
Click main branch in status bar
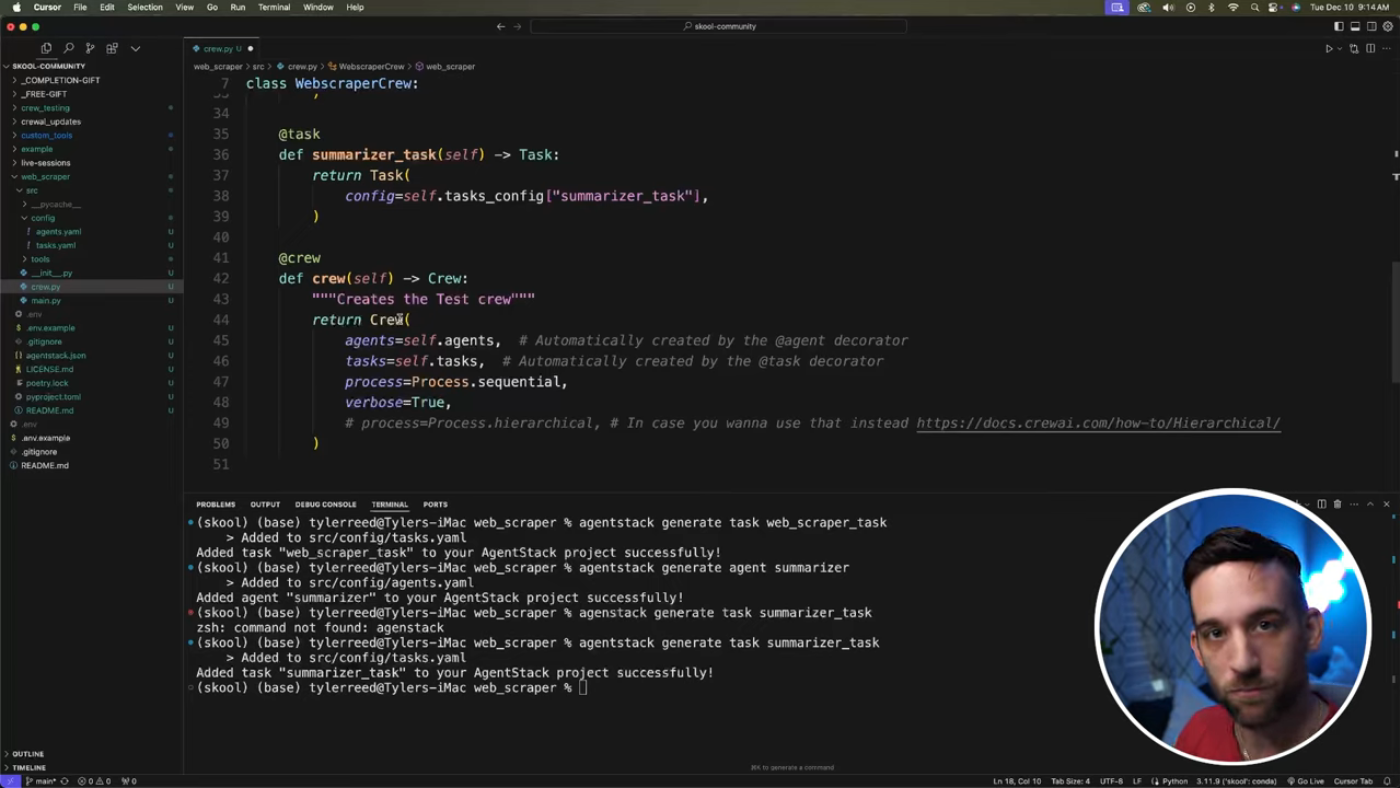(x=41, y=781)
